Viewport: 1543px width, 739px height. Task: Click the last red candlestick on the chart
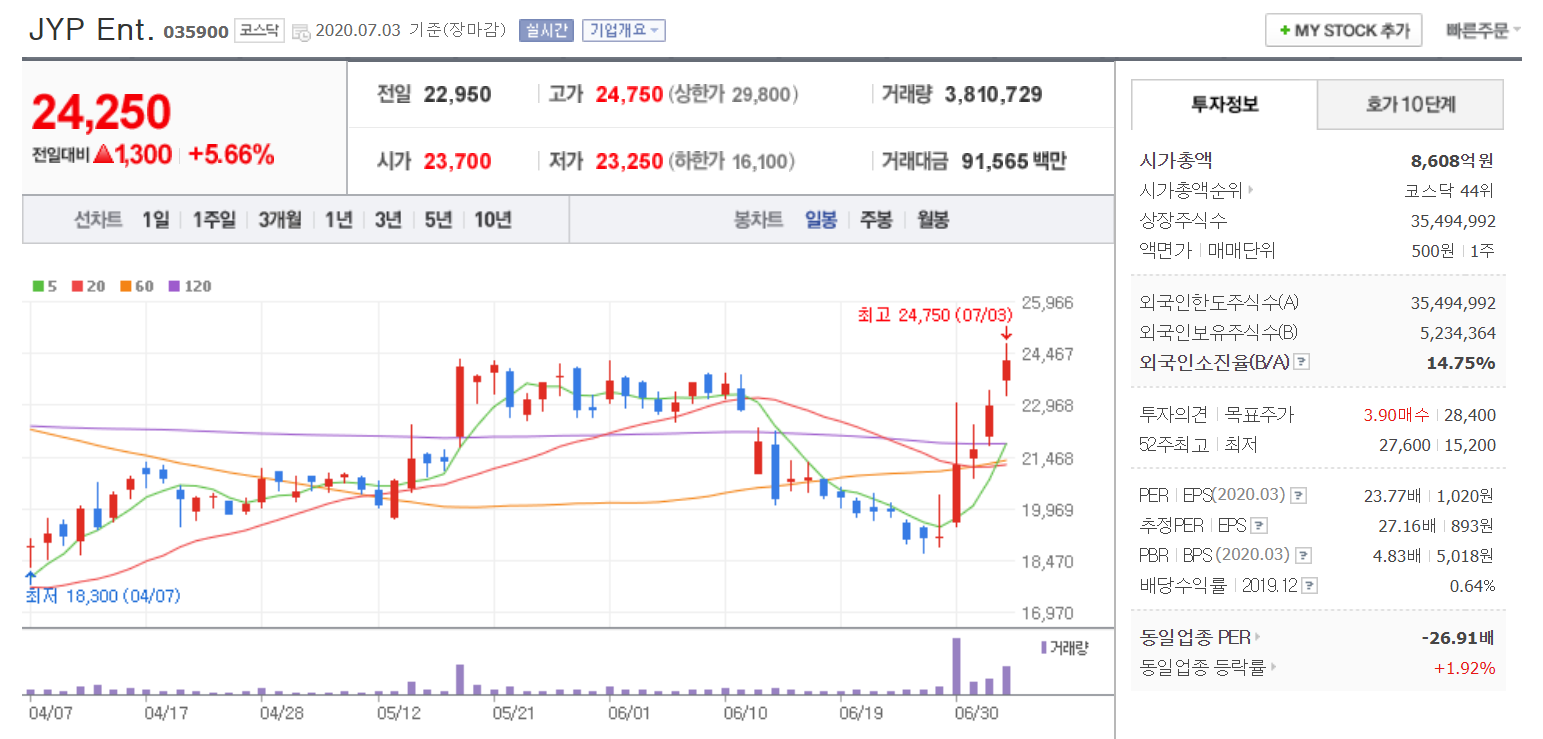point(1006,368)
